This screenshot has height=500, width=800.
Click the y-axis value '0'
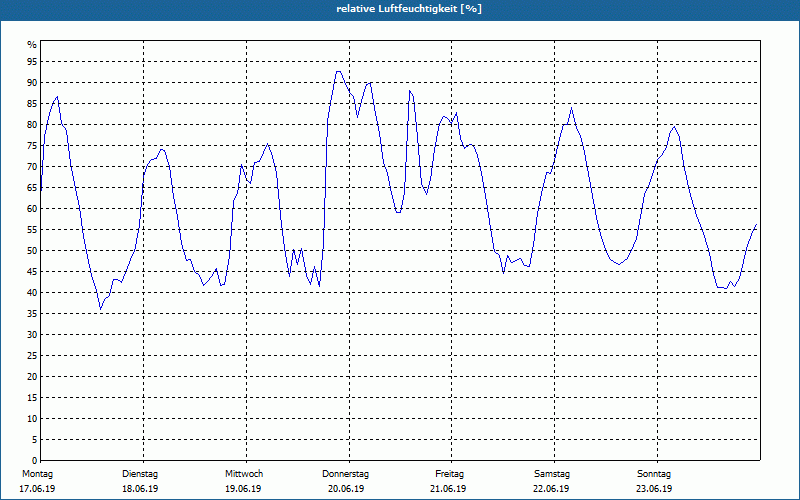pos(35,460)
